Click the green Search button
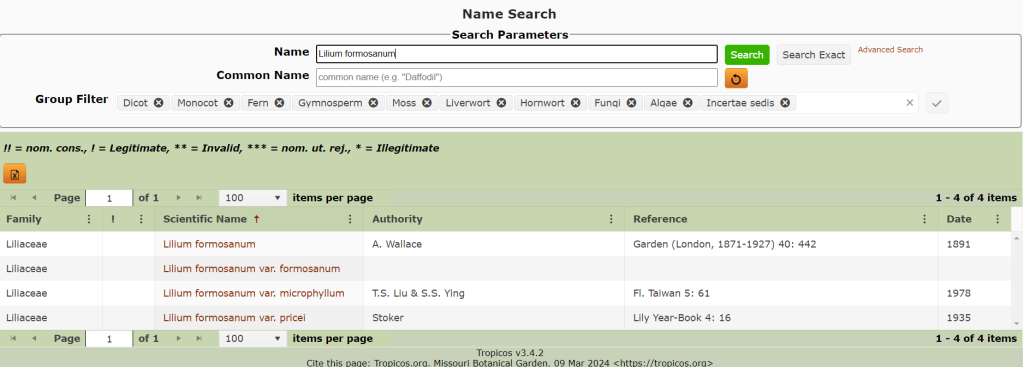 pos(747,55)
